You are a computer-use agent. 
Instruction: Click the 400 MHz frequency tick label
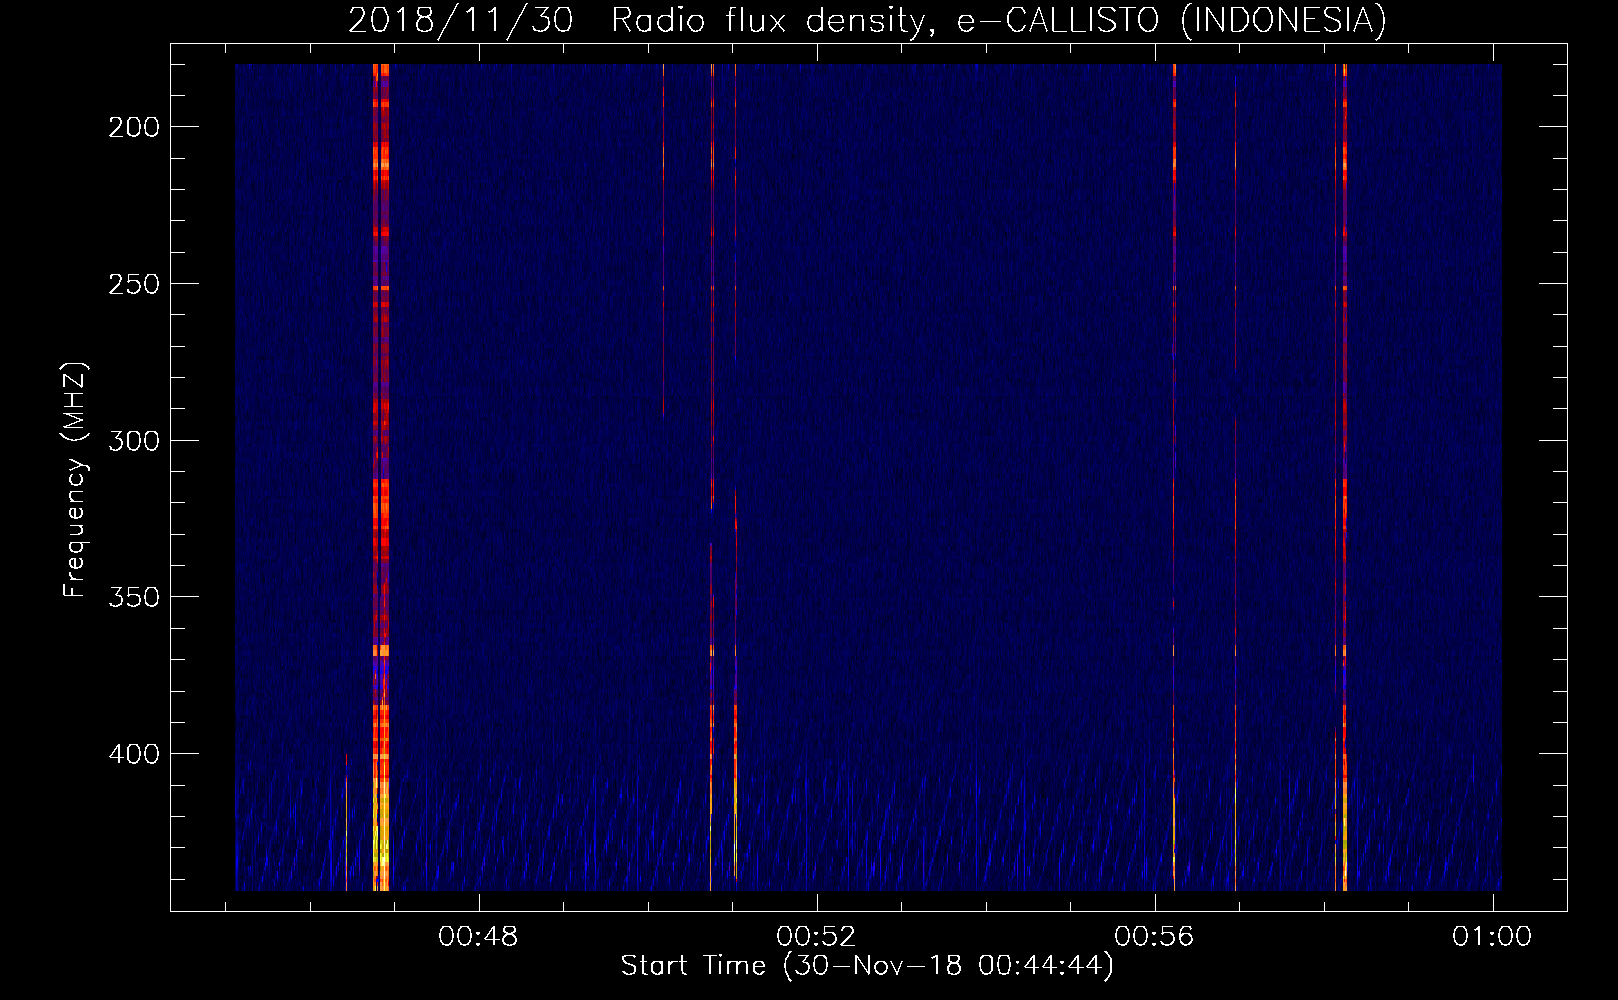click(x=134, y=754)
